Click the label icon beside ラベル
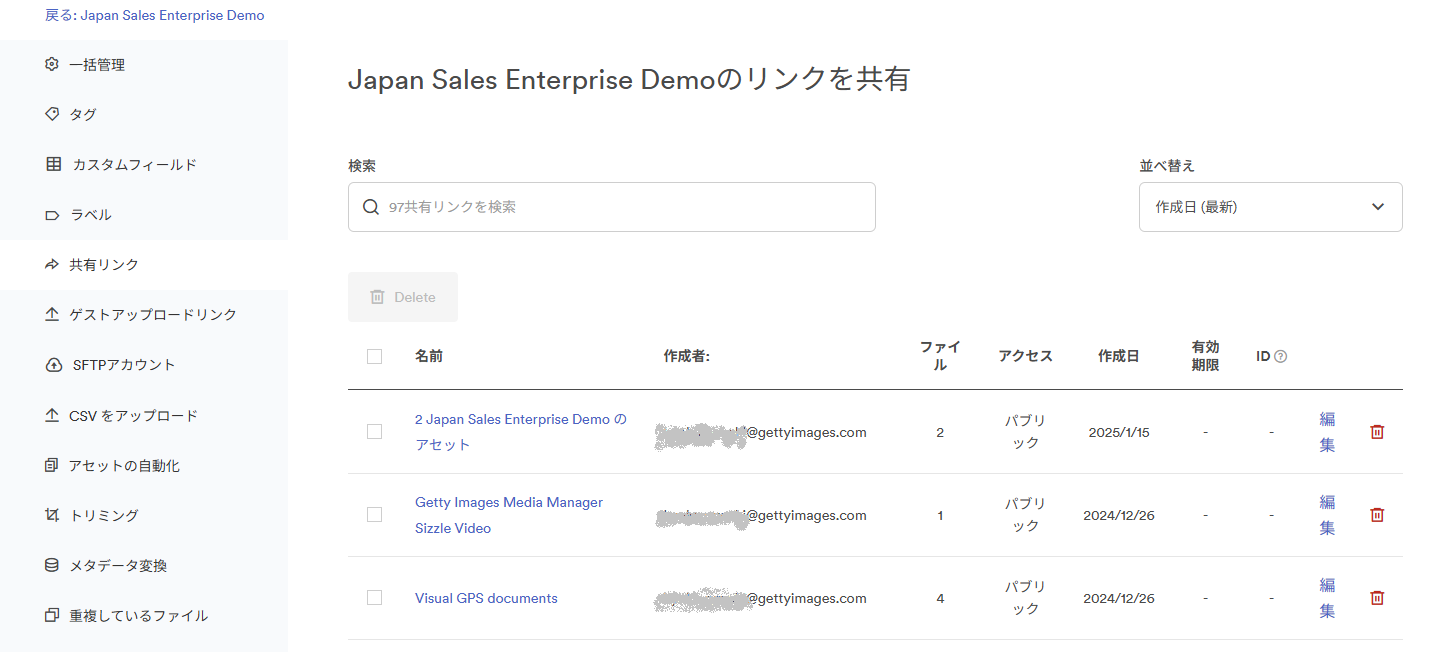Screen dimensions: 1435x652 52,215
